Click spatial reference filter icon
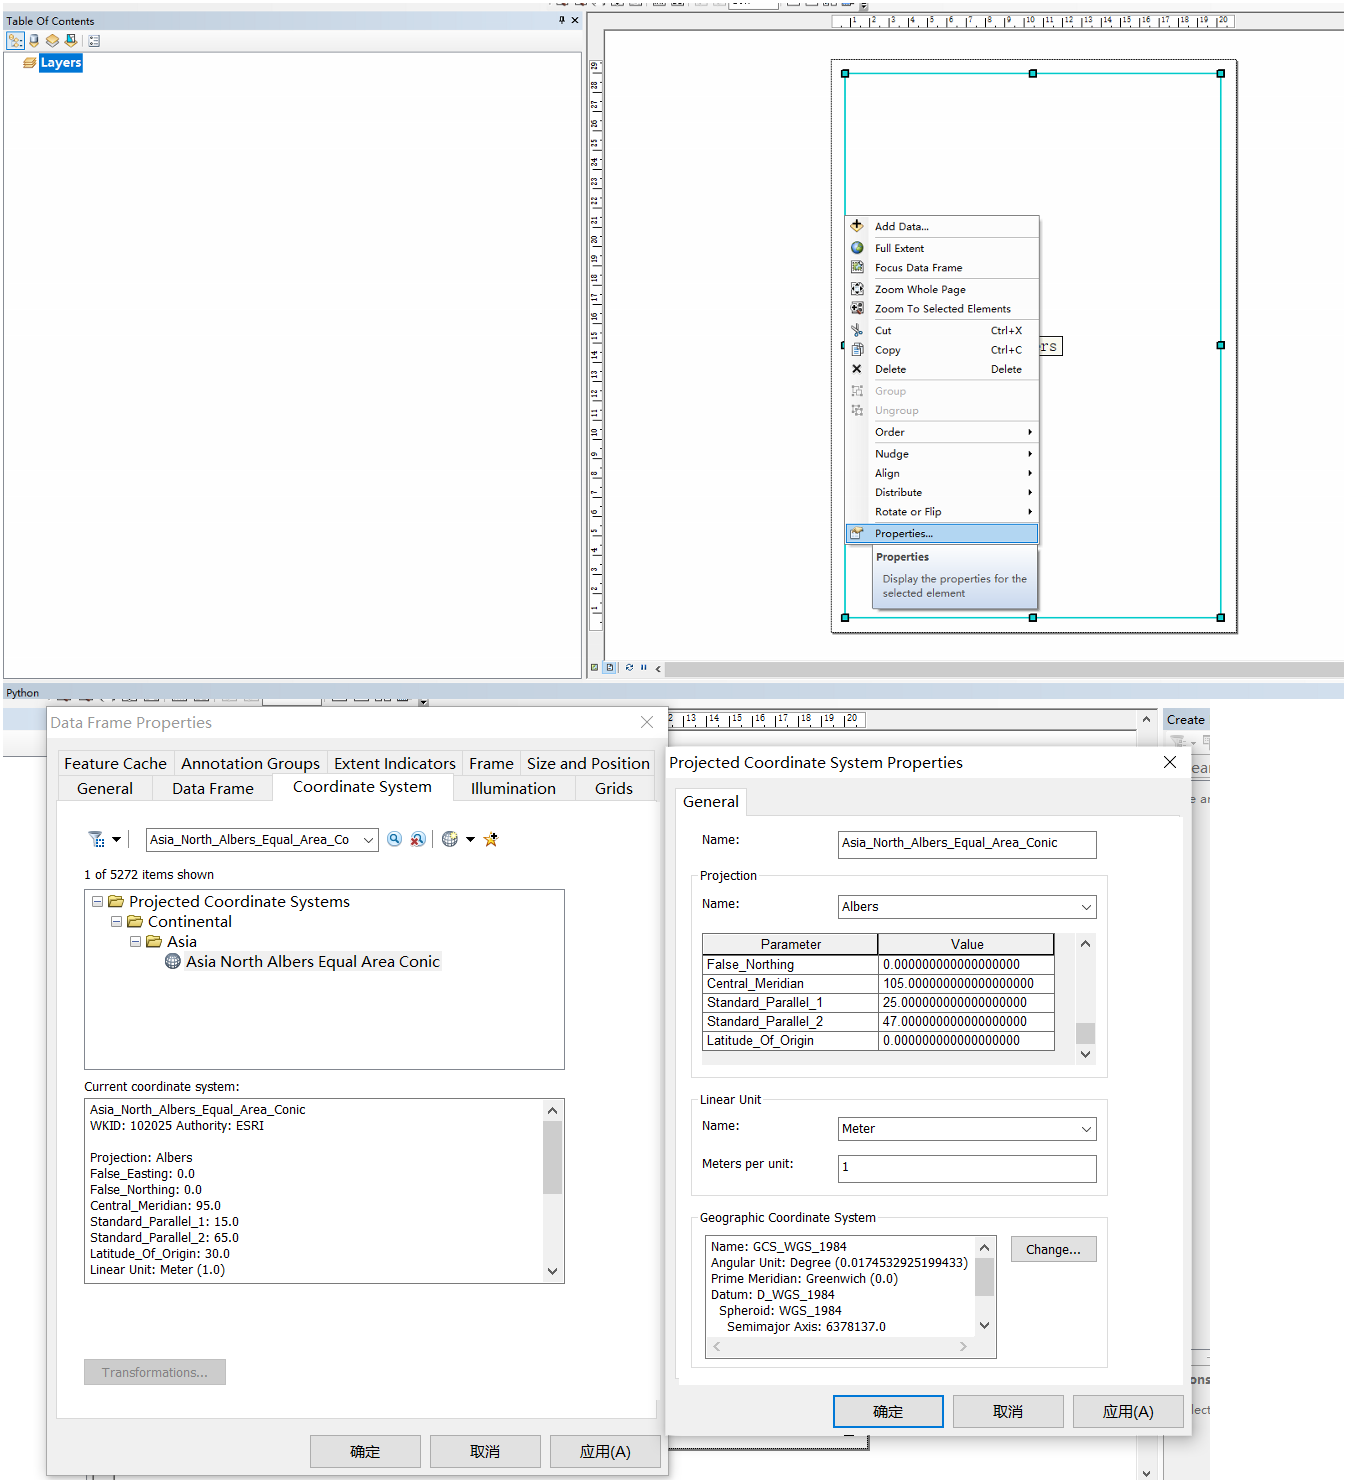This screenshot has width=1346, height=1482. coord(96,840)
